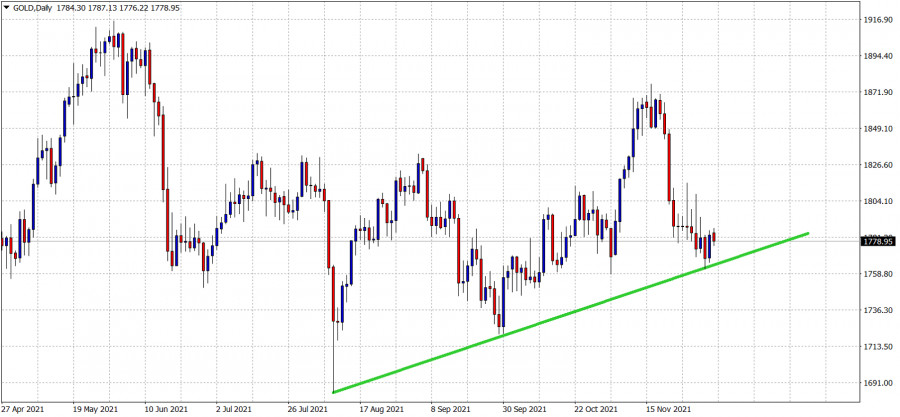Click the 1849.10 price axis label
This screenshot has width=900, height=417.
[x=879, y=128]
